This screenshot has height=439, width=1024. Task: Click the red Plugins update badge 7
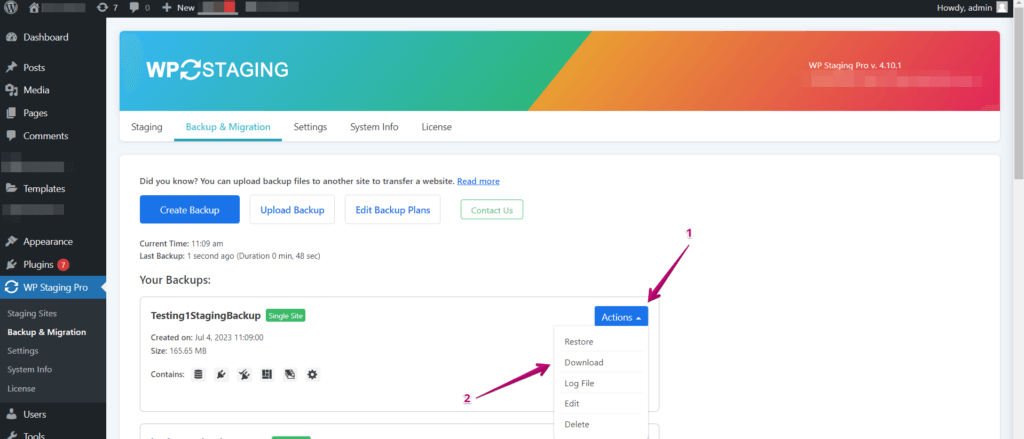63,265
